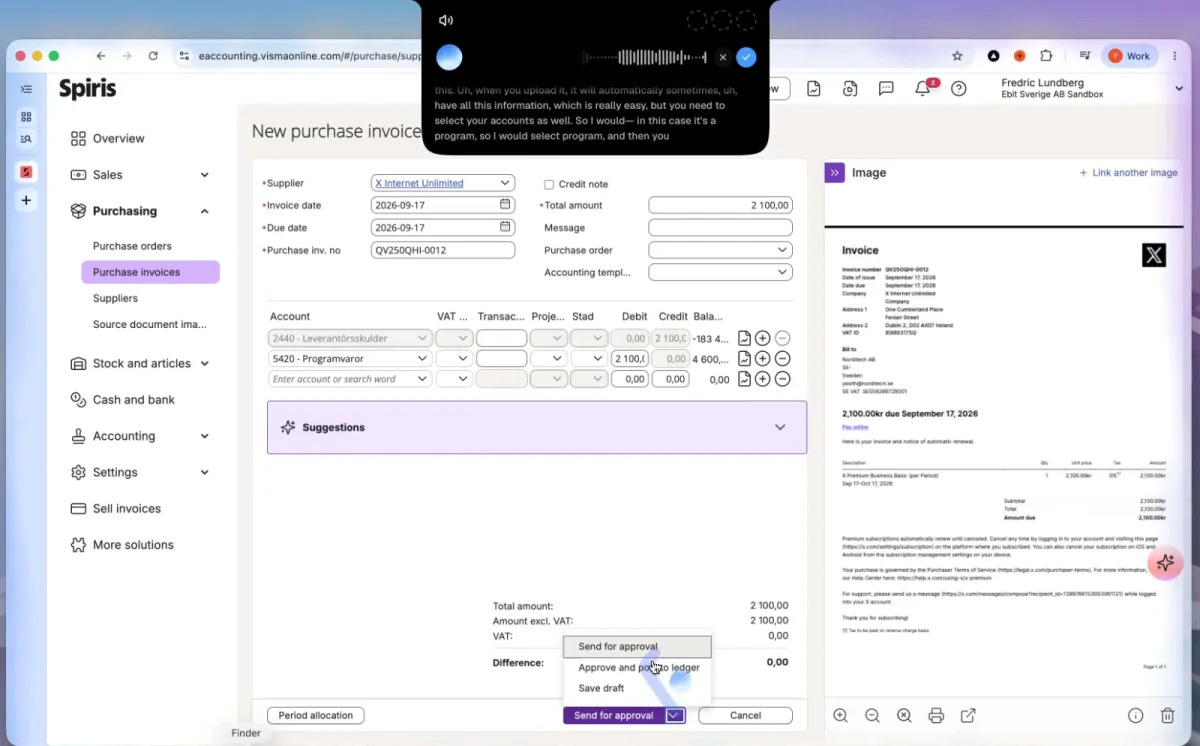The image size is (1200, 746).
Task: Open the report chart document icon in header
Action: coord(814,88)
